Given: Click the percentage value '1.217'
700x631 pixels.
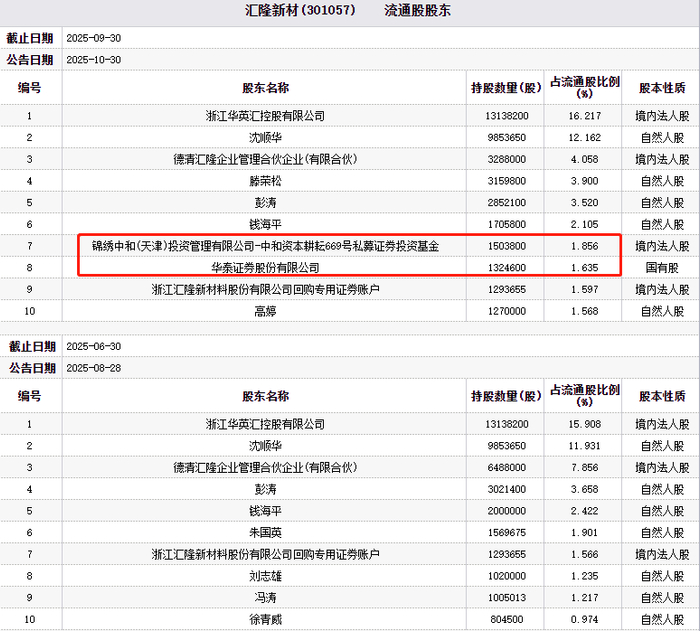Looking at the screenshot, I should (x=585, y=598).
